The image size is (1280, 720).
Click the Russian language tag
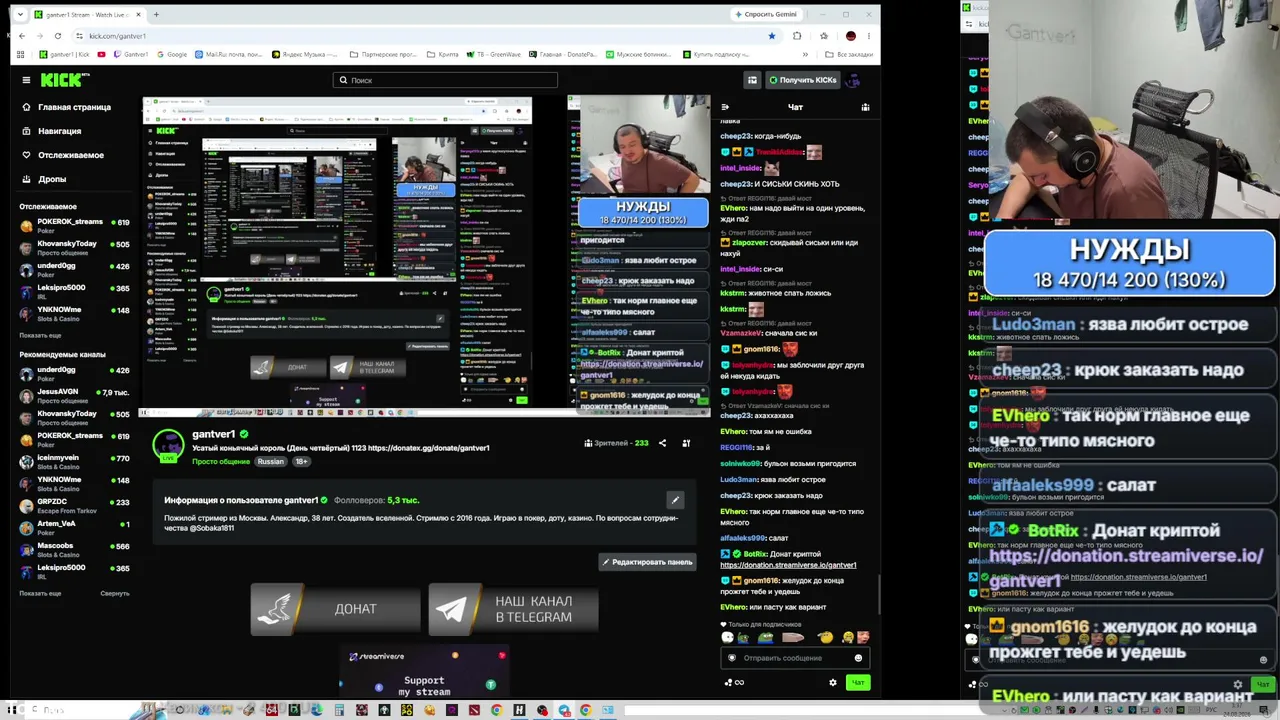coord(270,462)
